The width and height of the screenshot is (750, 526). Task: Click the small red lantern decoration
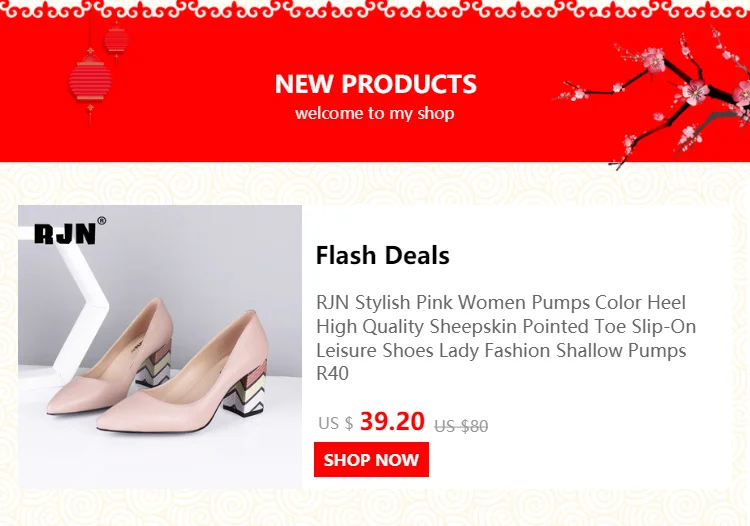[117, 40]
